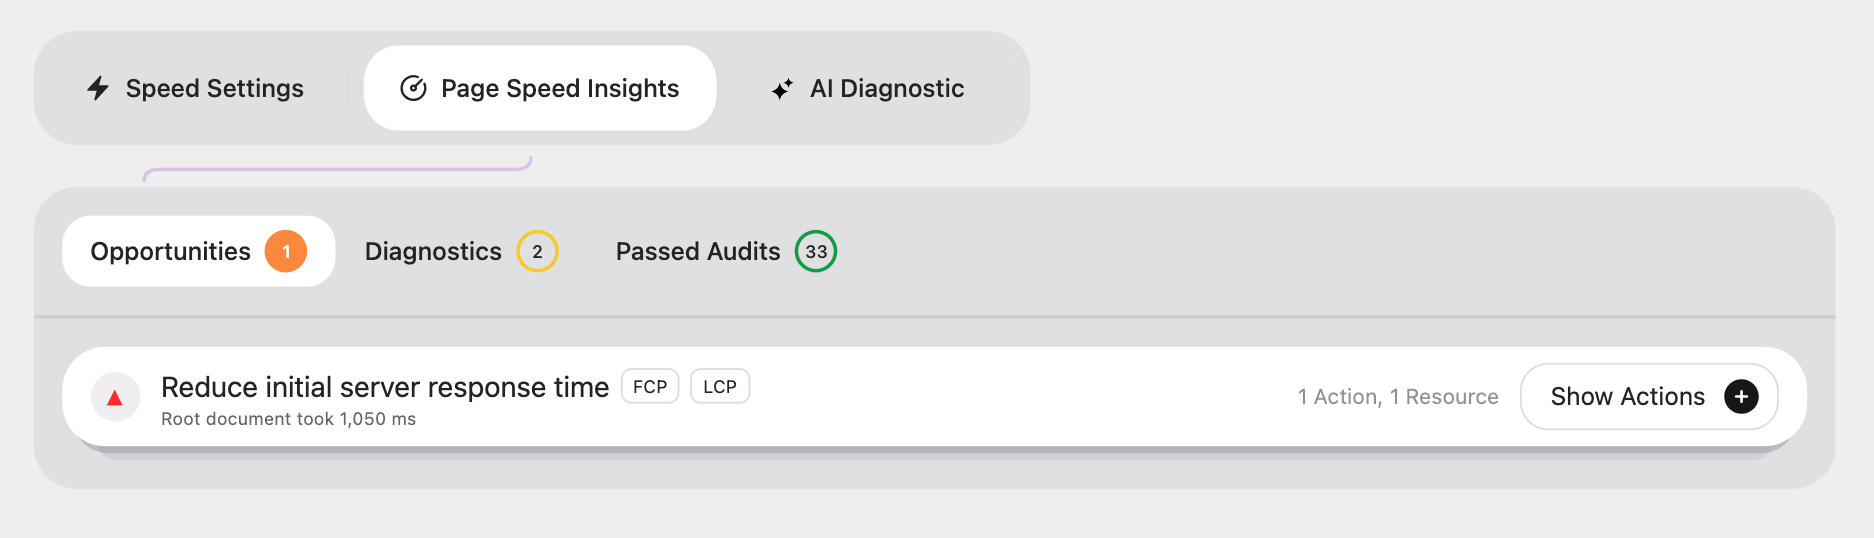This screenshot has width=1874, height=538.
Task: Click the yellow Diagnostics count badge
Action: 537,252
